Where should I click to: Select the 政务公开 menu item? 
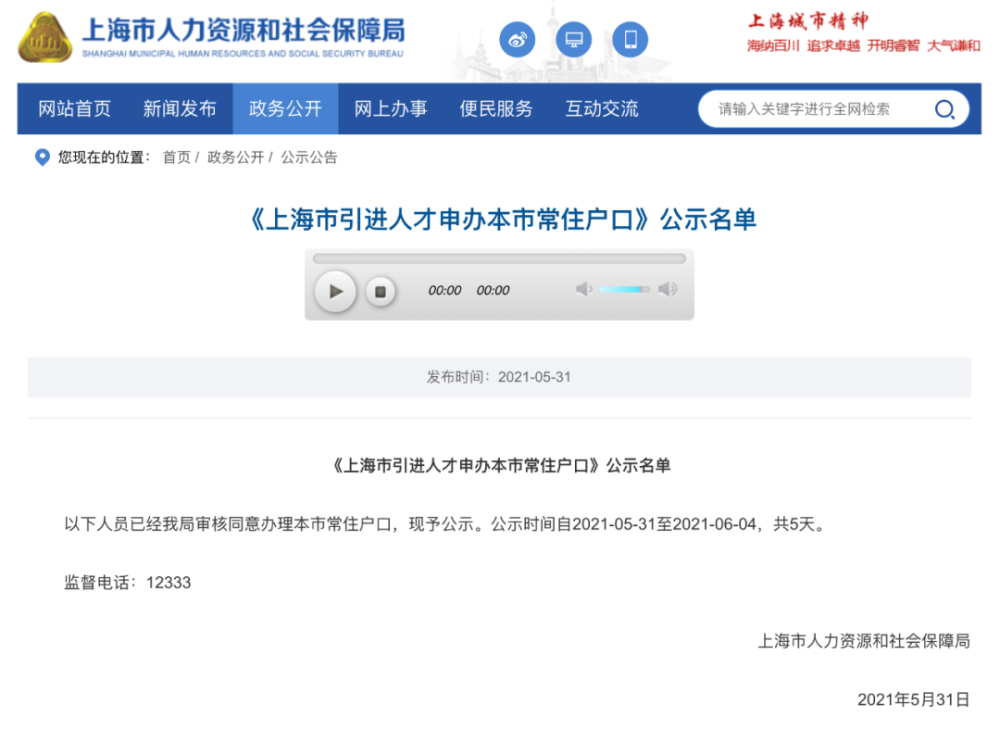[285, 108]
